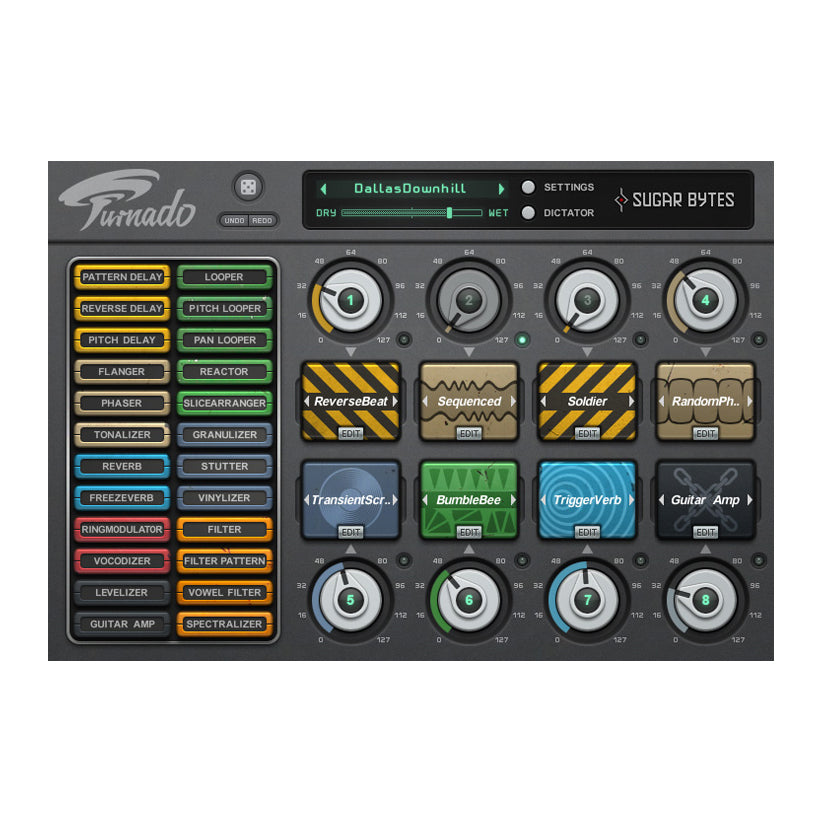Select the Sequenced effect tile
822x822 pixels.
pos(468,401)
